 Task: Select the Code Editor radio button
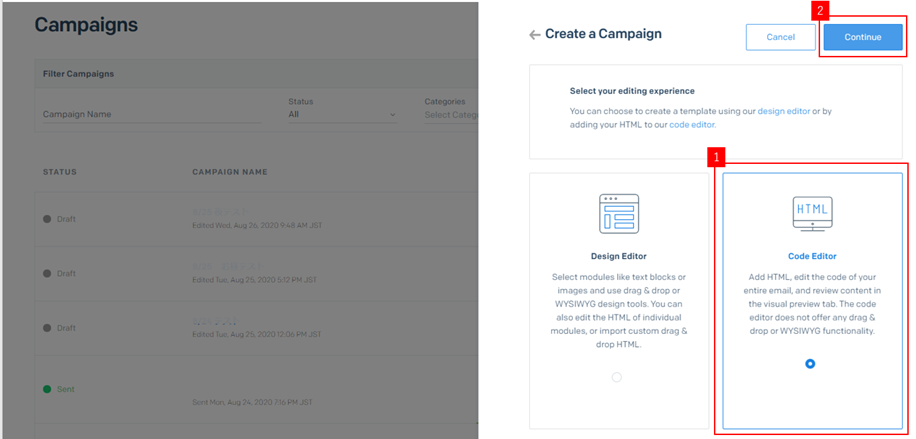(810, 364)
